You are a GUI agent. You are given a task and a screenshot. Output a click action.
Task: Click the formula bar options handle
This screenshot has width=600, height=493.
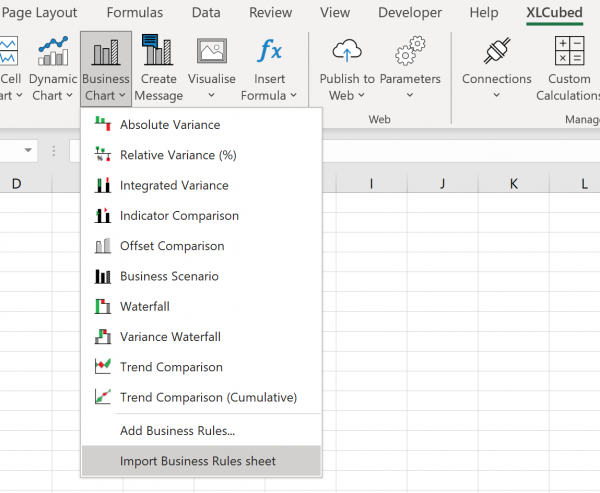point(54,151)
